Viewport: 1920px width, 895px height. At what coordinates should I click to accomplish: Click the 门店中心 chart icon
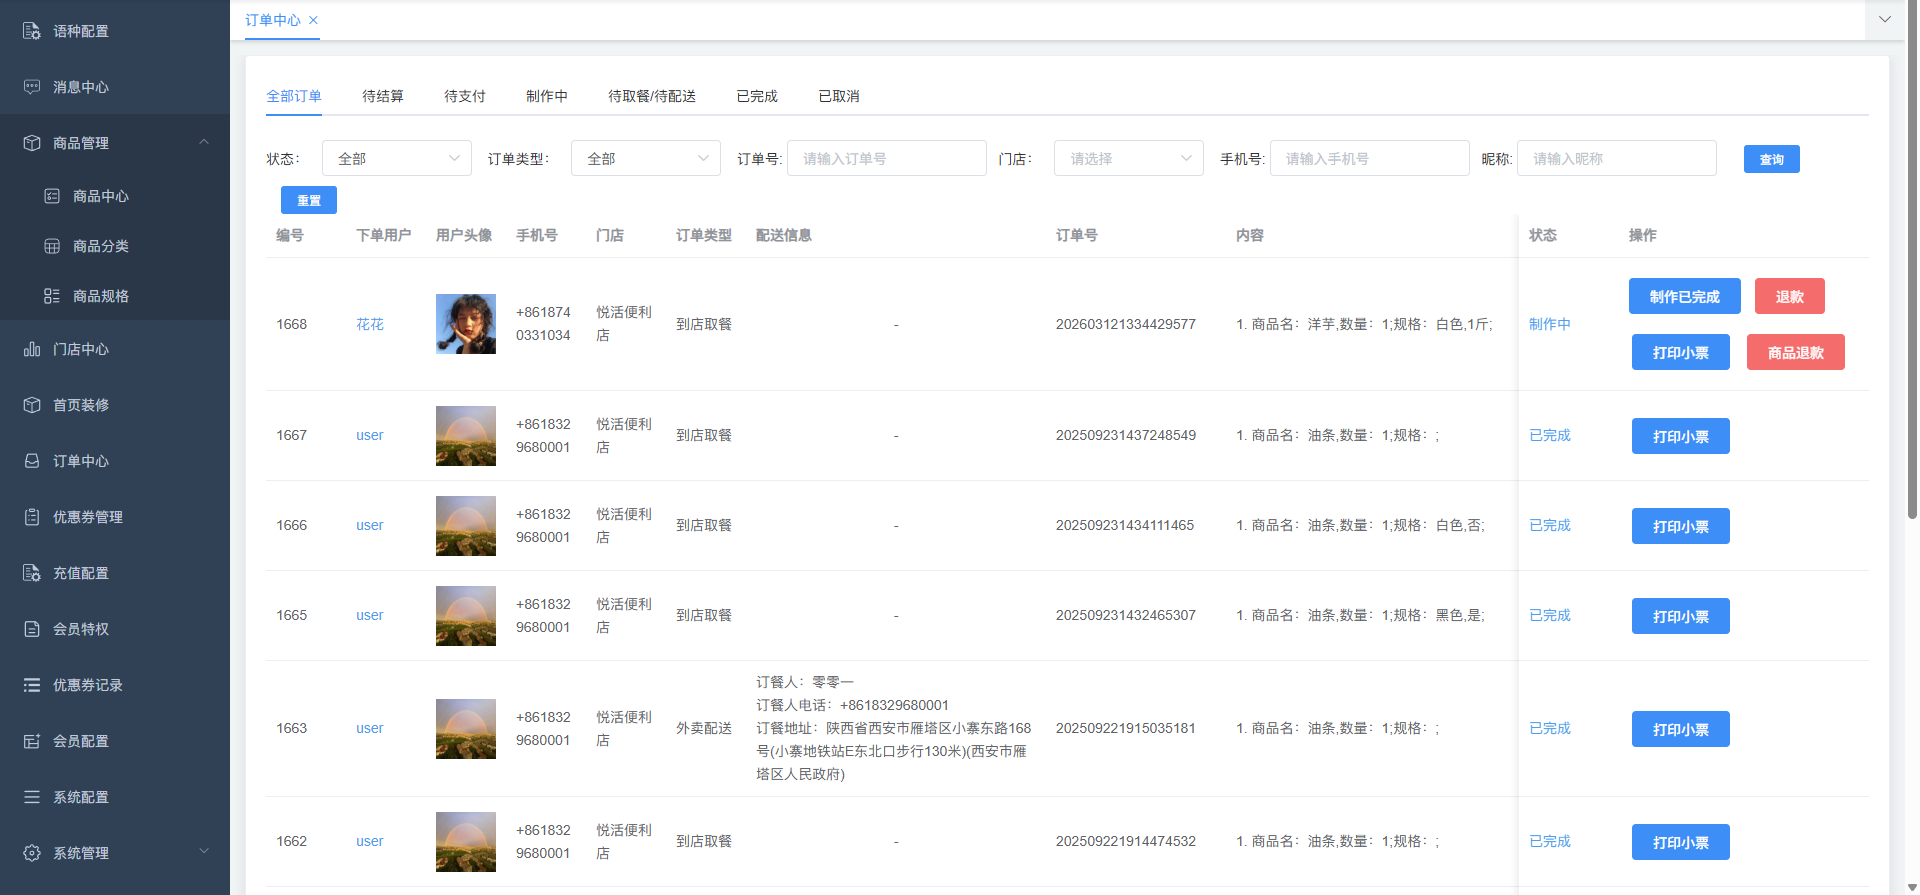tap(32, 349)
